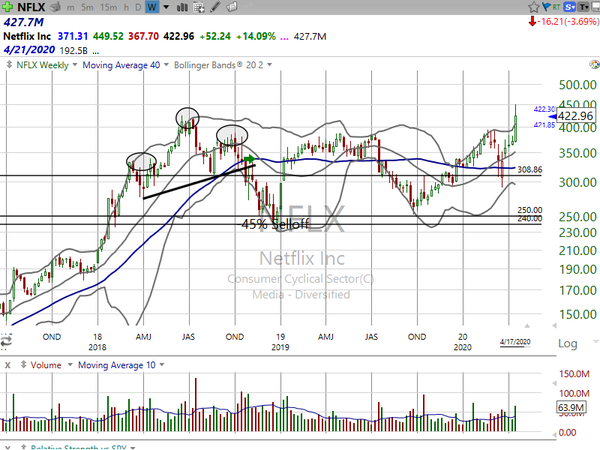Click the pink ellipsis after +14.09%
Screen dimensions: 600x450
coord(284,38)
